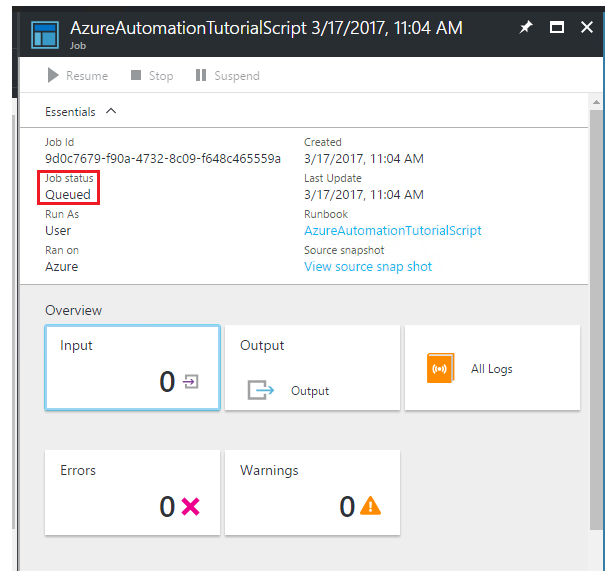614x577 pixels.
Task: Click the Runbook label
Action: (x=326, y=214)
